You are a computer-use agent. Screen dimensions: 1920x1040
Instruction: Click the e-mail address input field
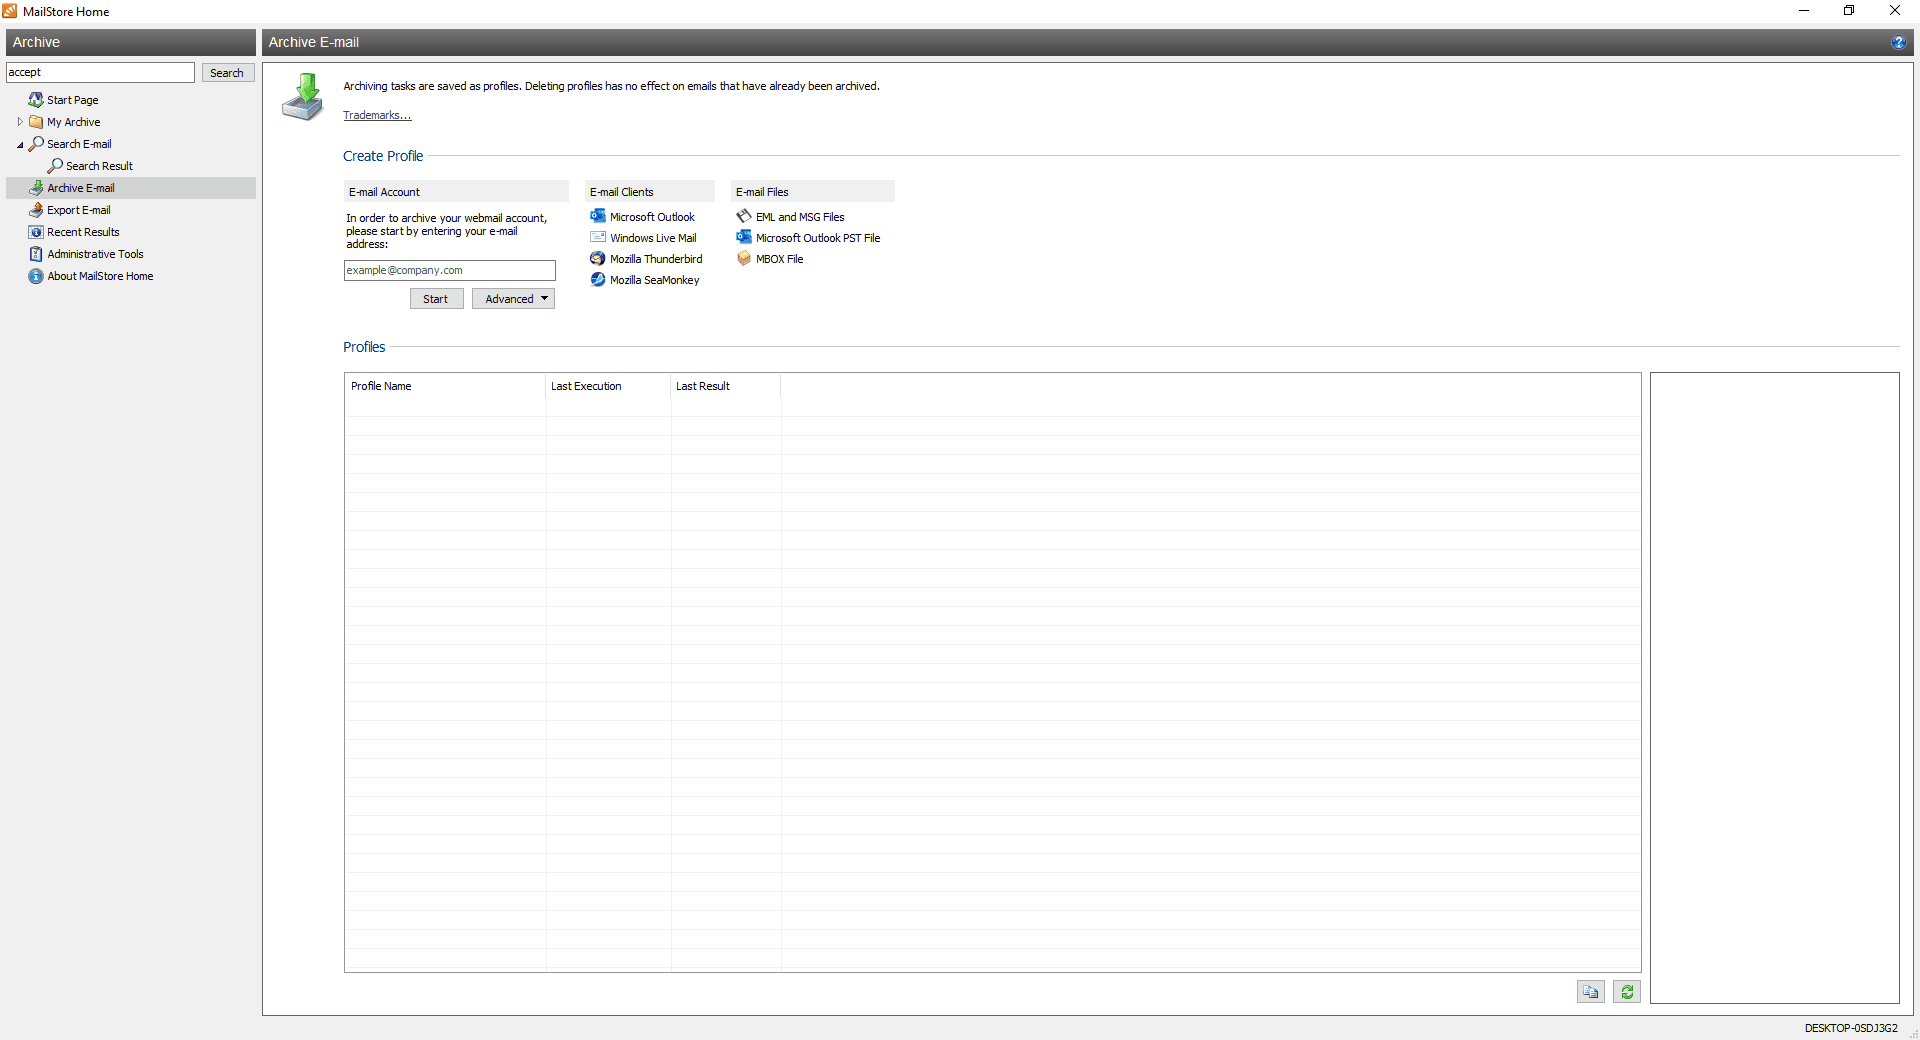click(449, 271)
